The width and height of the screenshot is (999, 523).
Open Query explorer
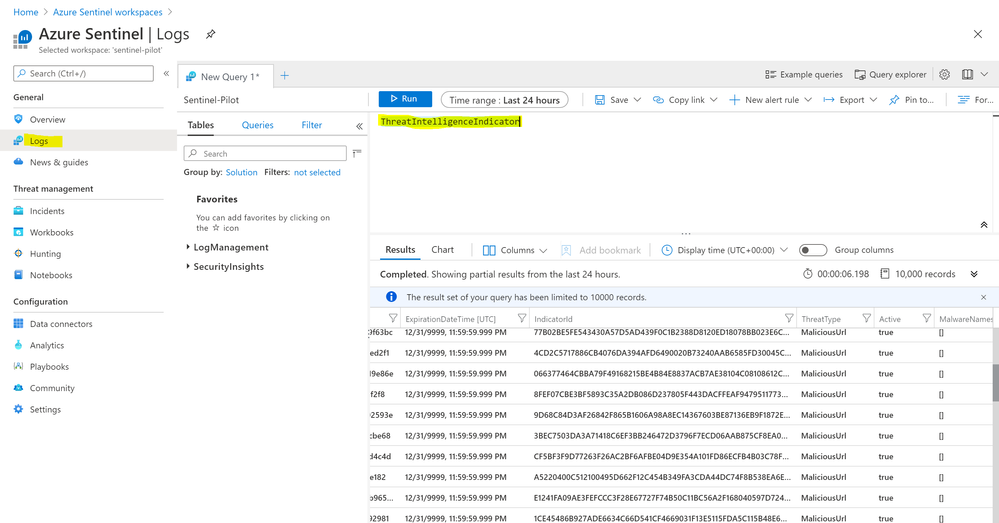tap(890, 75)
